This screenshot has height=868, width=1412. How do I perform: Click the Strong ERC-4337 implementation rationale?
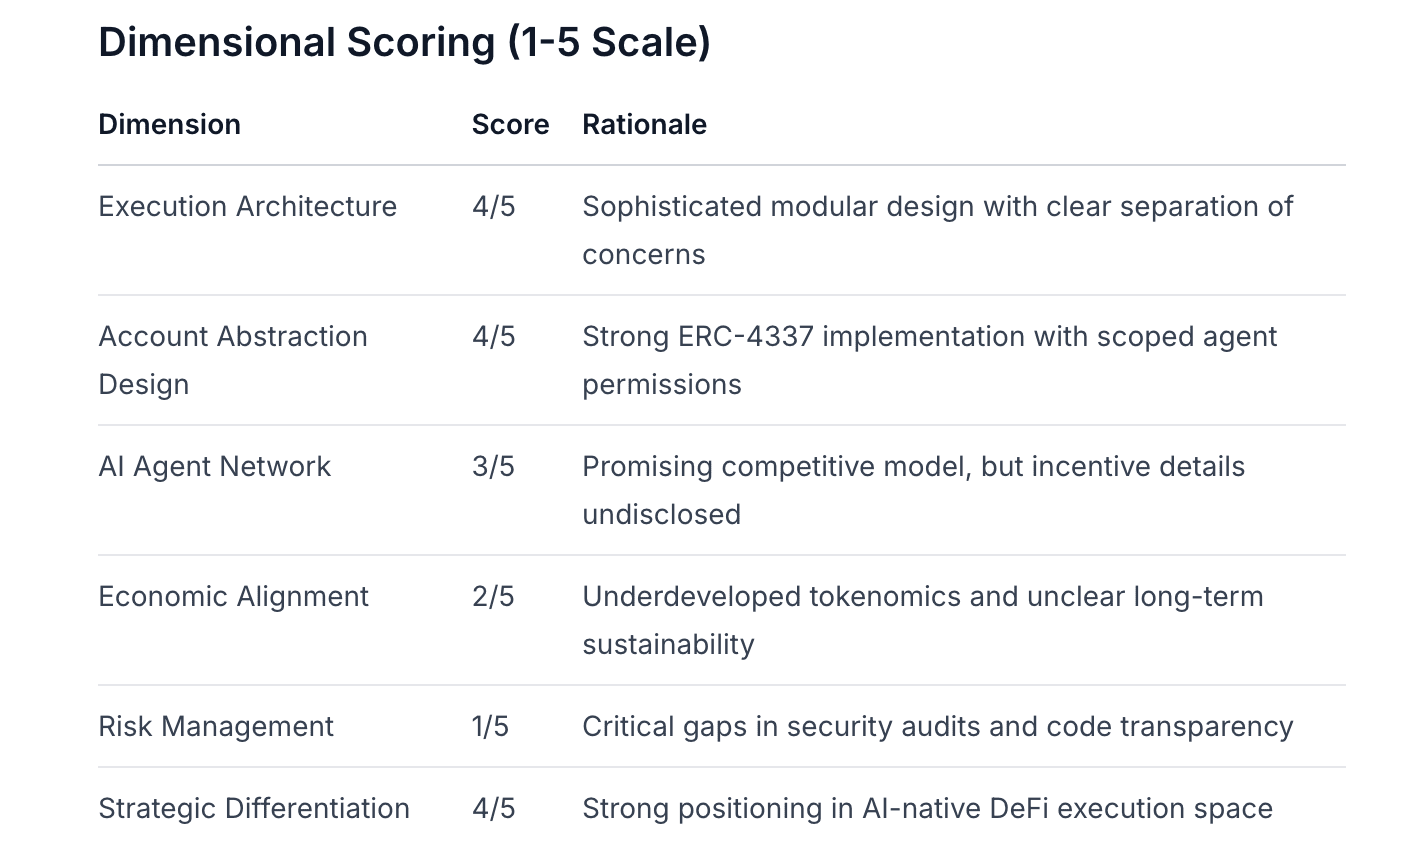[x=929, y=337]
